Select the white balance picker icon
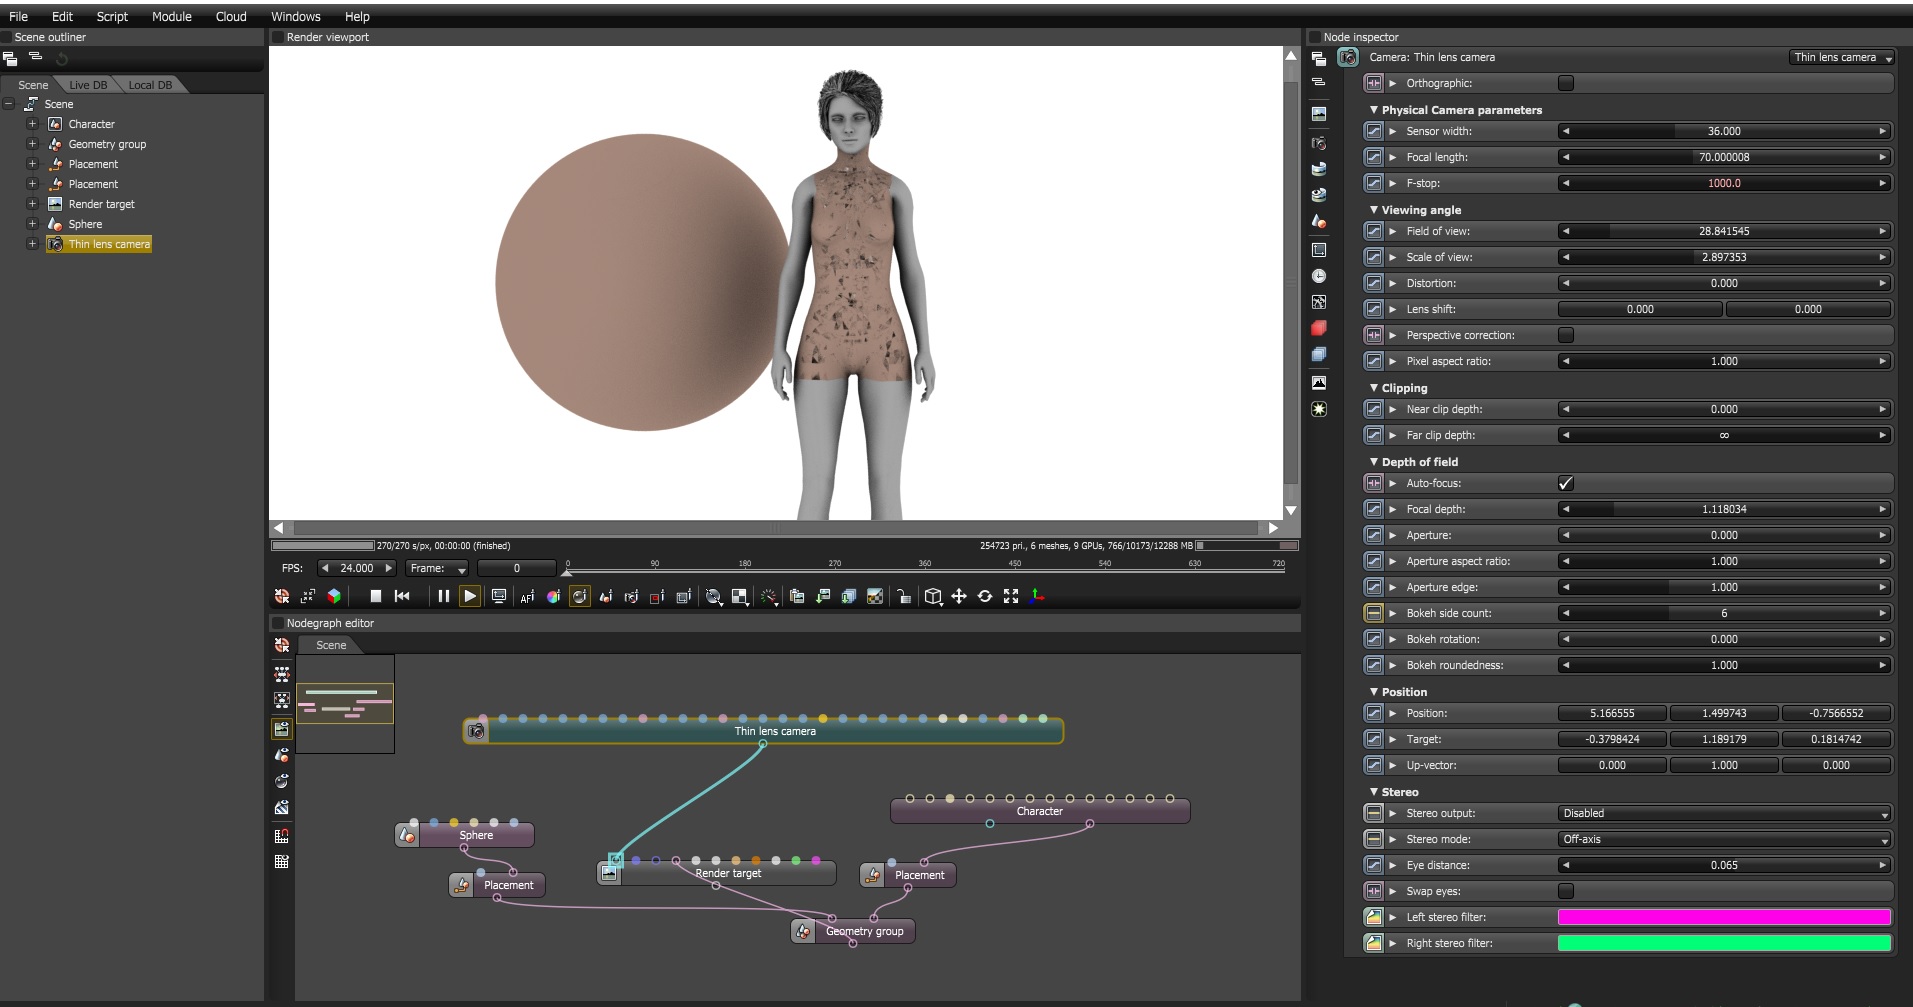 point(553,596)
